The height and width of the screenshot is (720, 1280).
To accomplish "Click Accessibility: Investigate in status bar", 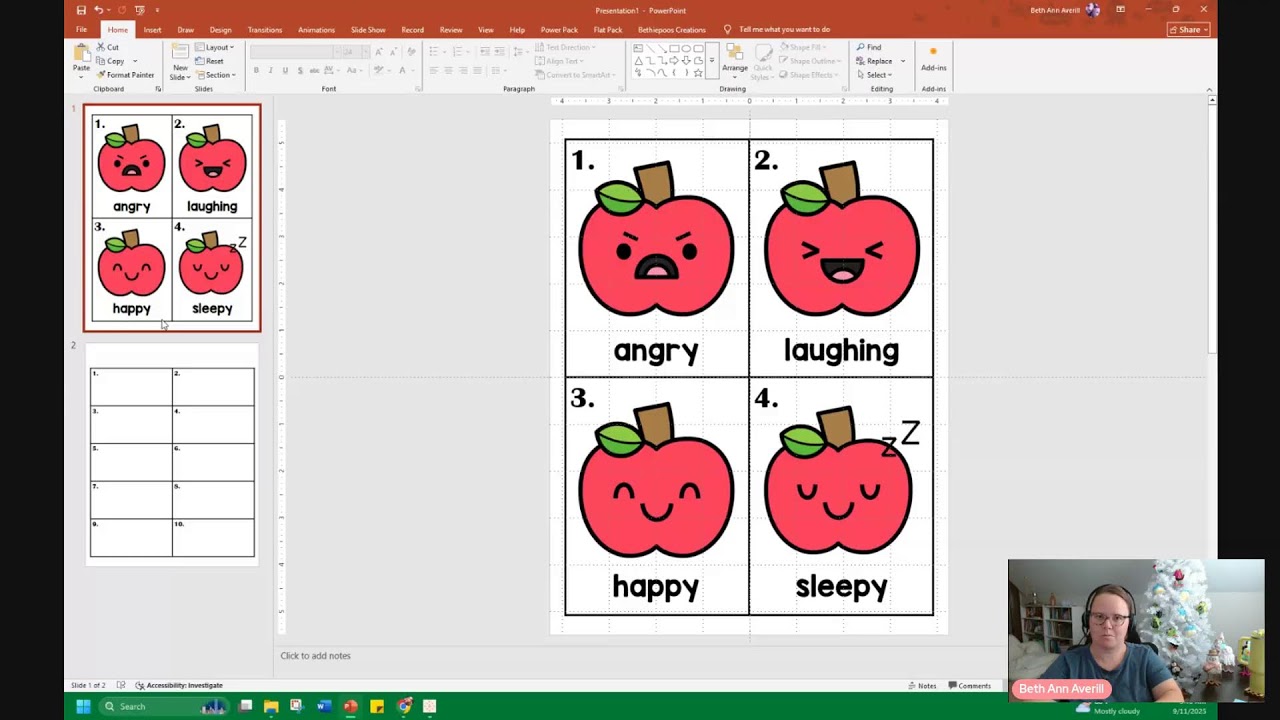I will click(x=178, y=686).
